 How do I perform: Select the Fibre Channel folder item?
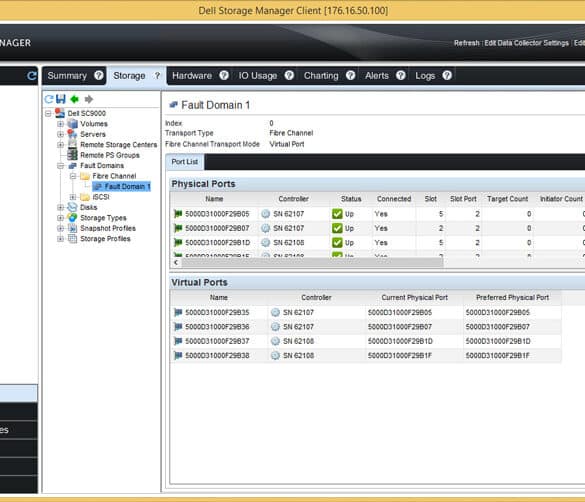pyautogui.click(x=114, y=176)
